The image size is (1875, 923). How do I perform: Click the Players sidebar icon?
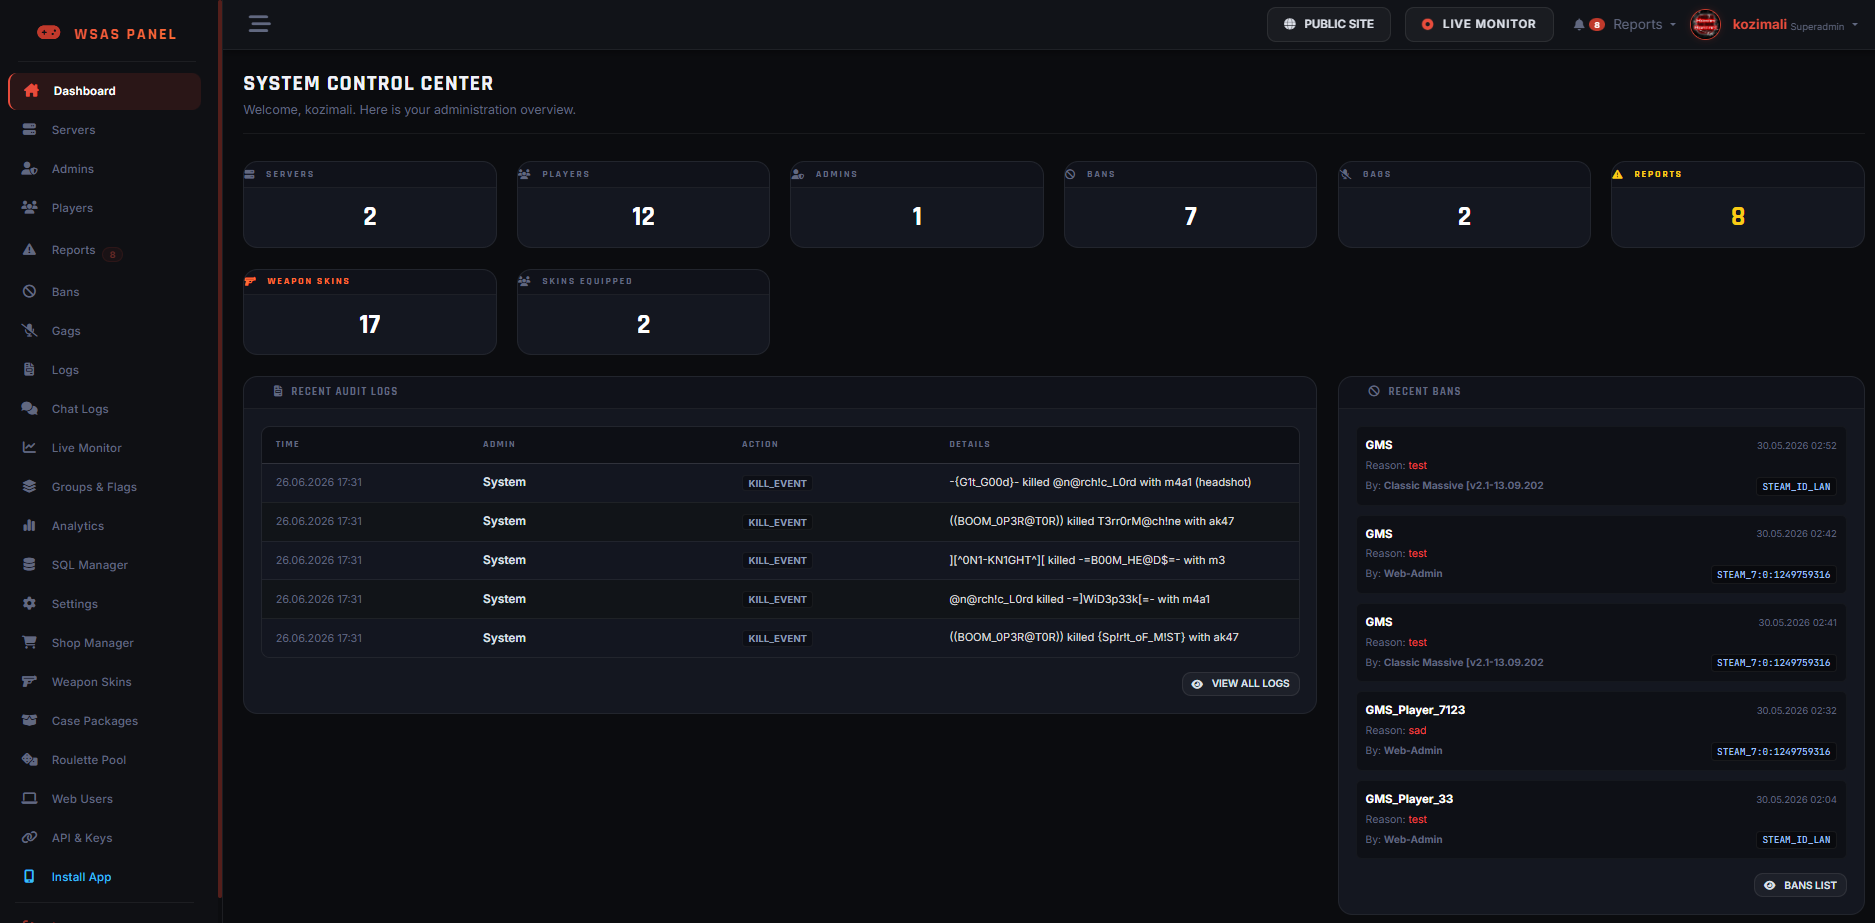point(30,208)
